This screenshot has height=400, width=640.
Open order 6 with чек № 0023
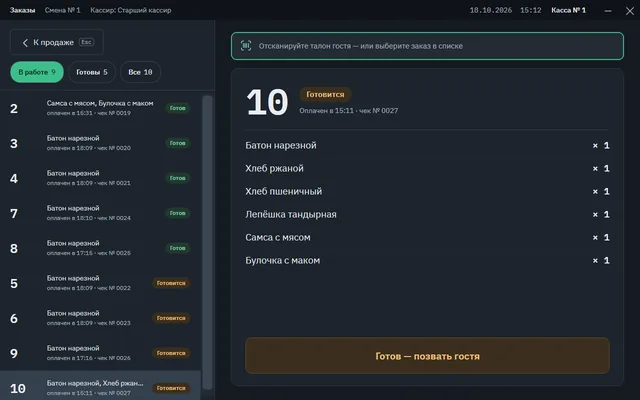pos(100,318)
